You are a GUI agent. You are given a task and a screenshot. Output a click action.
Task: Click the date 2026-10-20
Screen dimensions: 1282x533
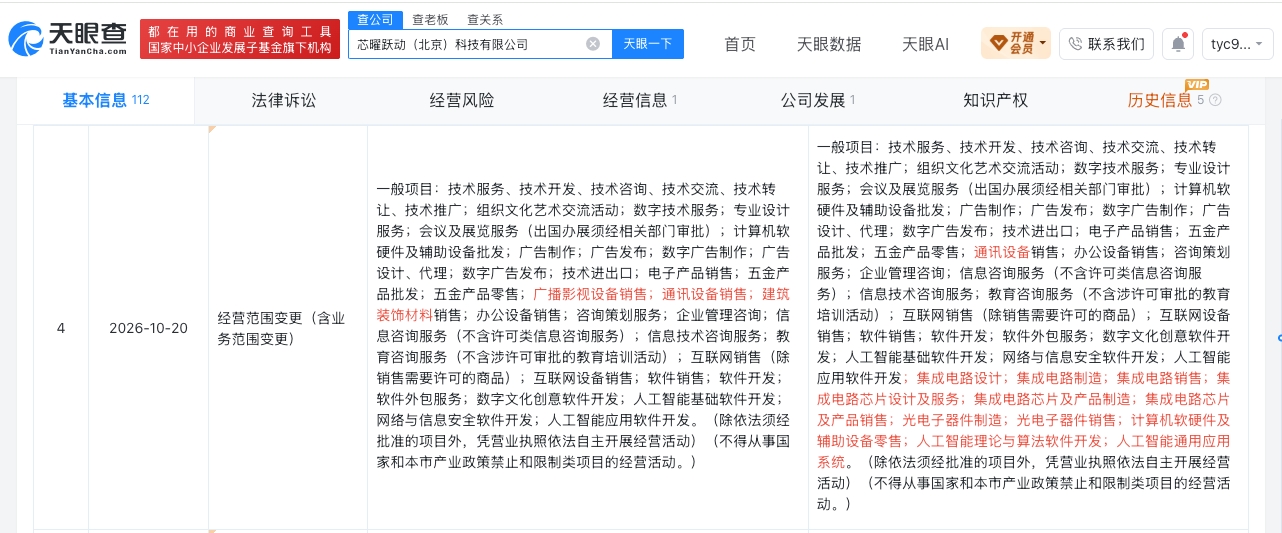(x=148, y=327)
